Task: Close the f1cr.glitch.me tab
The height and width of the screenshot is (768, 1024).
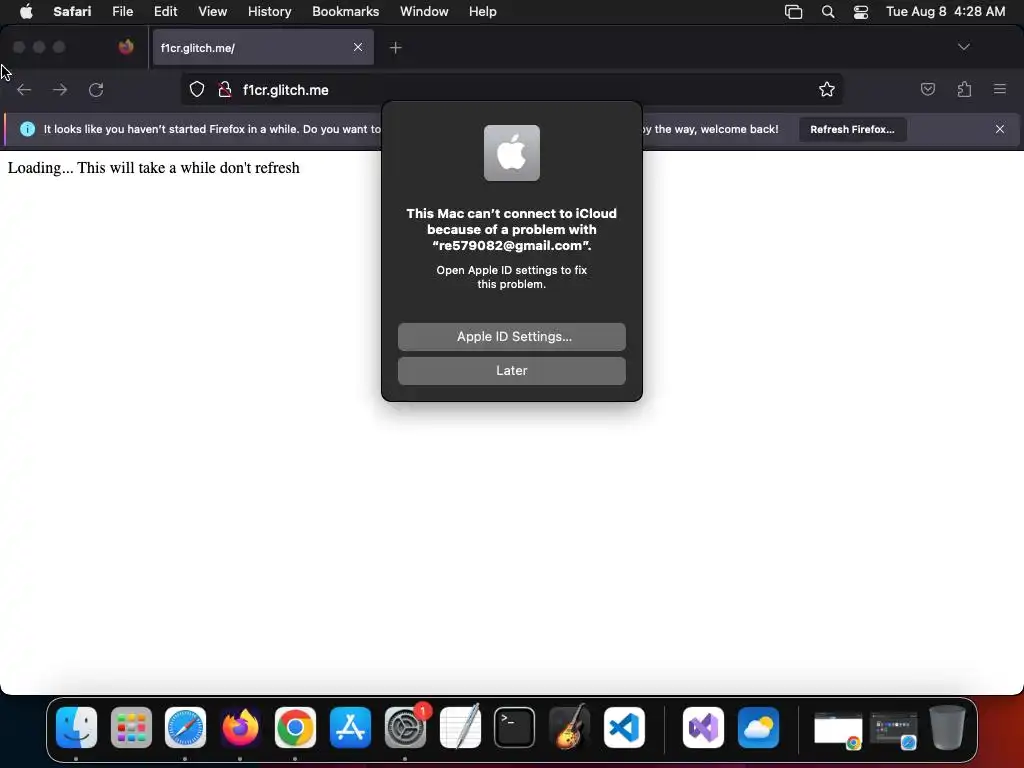Action: 357,47
